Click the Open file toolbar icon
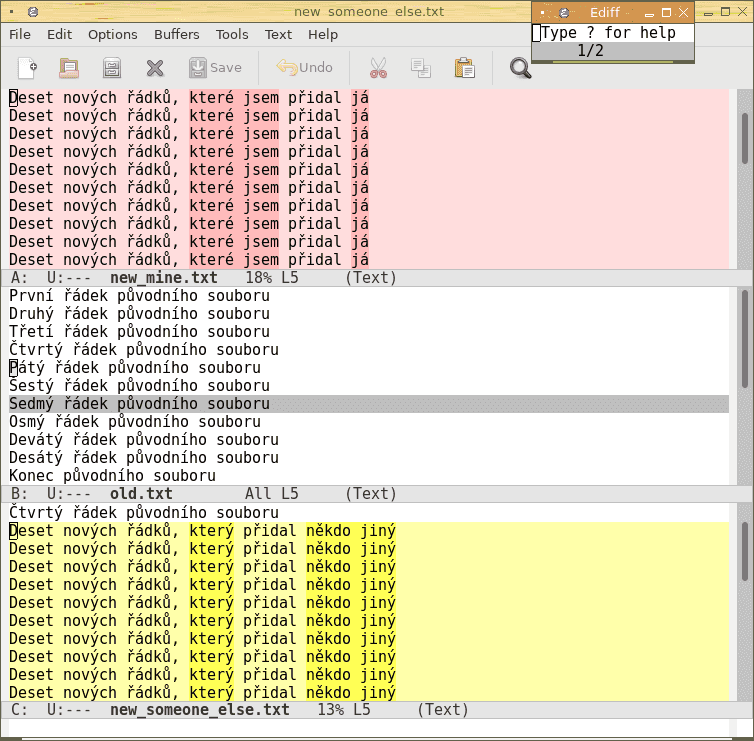The image size is (754, 741). click(69, 68)
